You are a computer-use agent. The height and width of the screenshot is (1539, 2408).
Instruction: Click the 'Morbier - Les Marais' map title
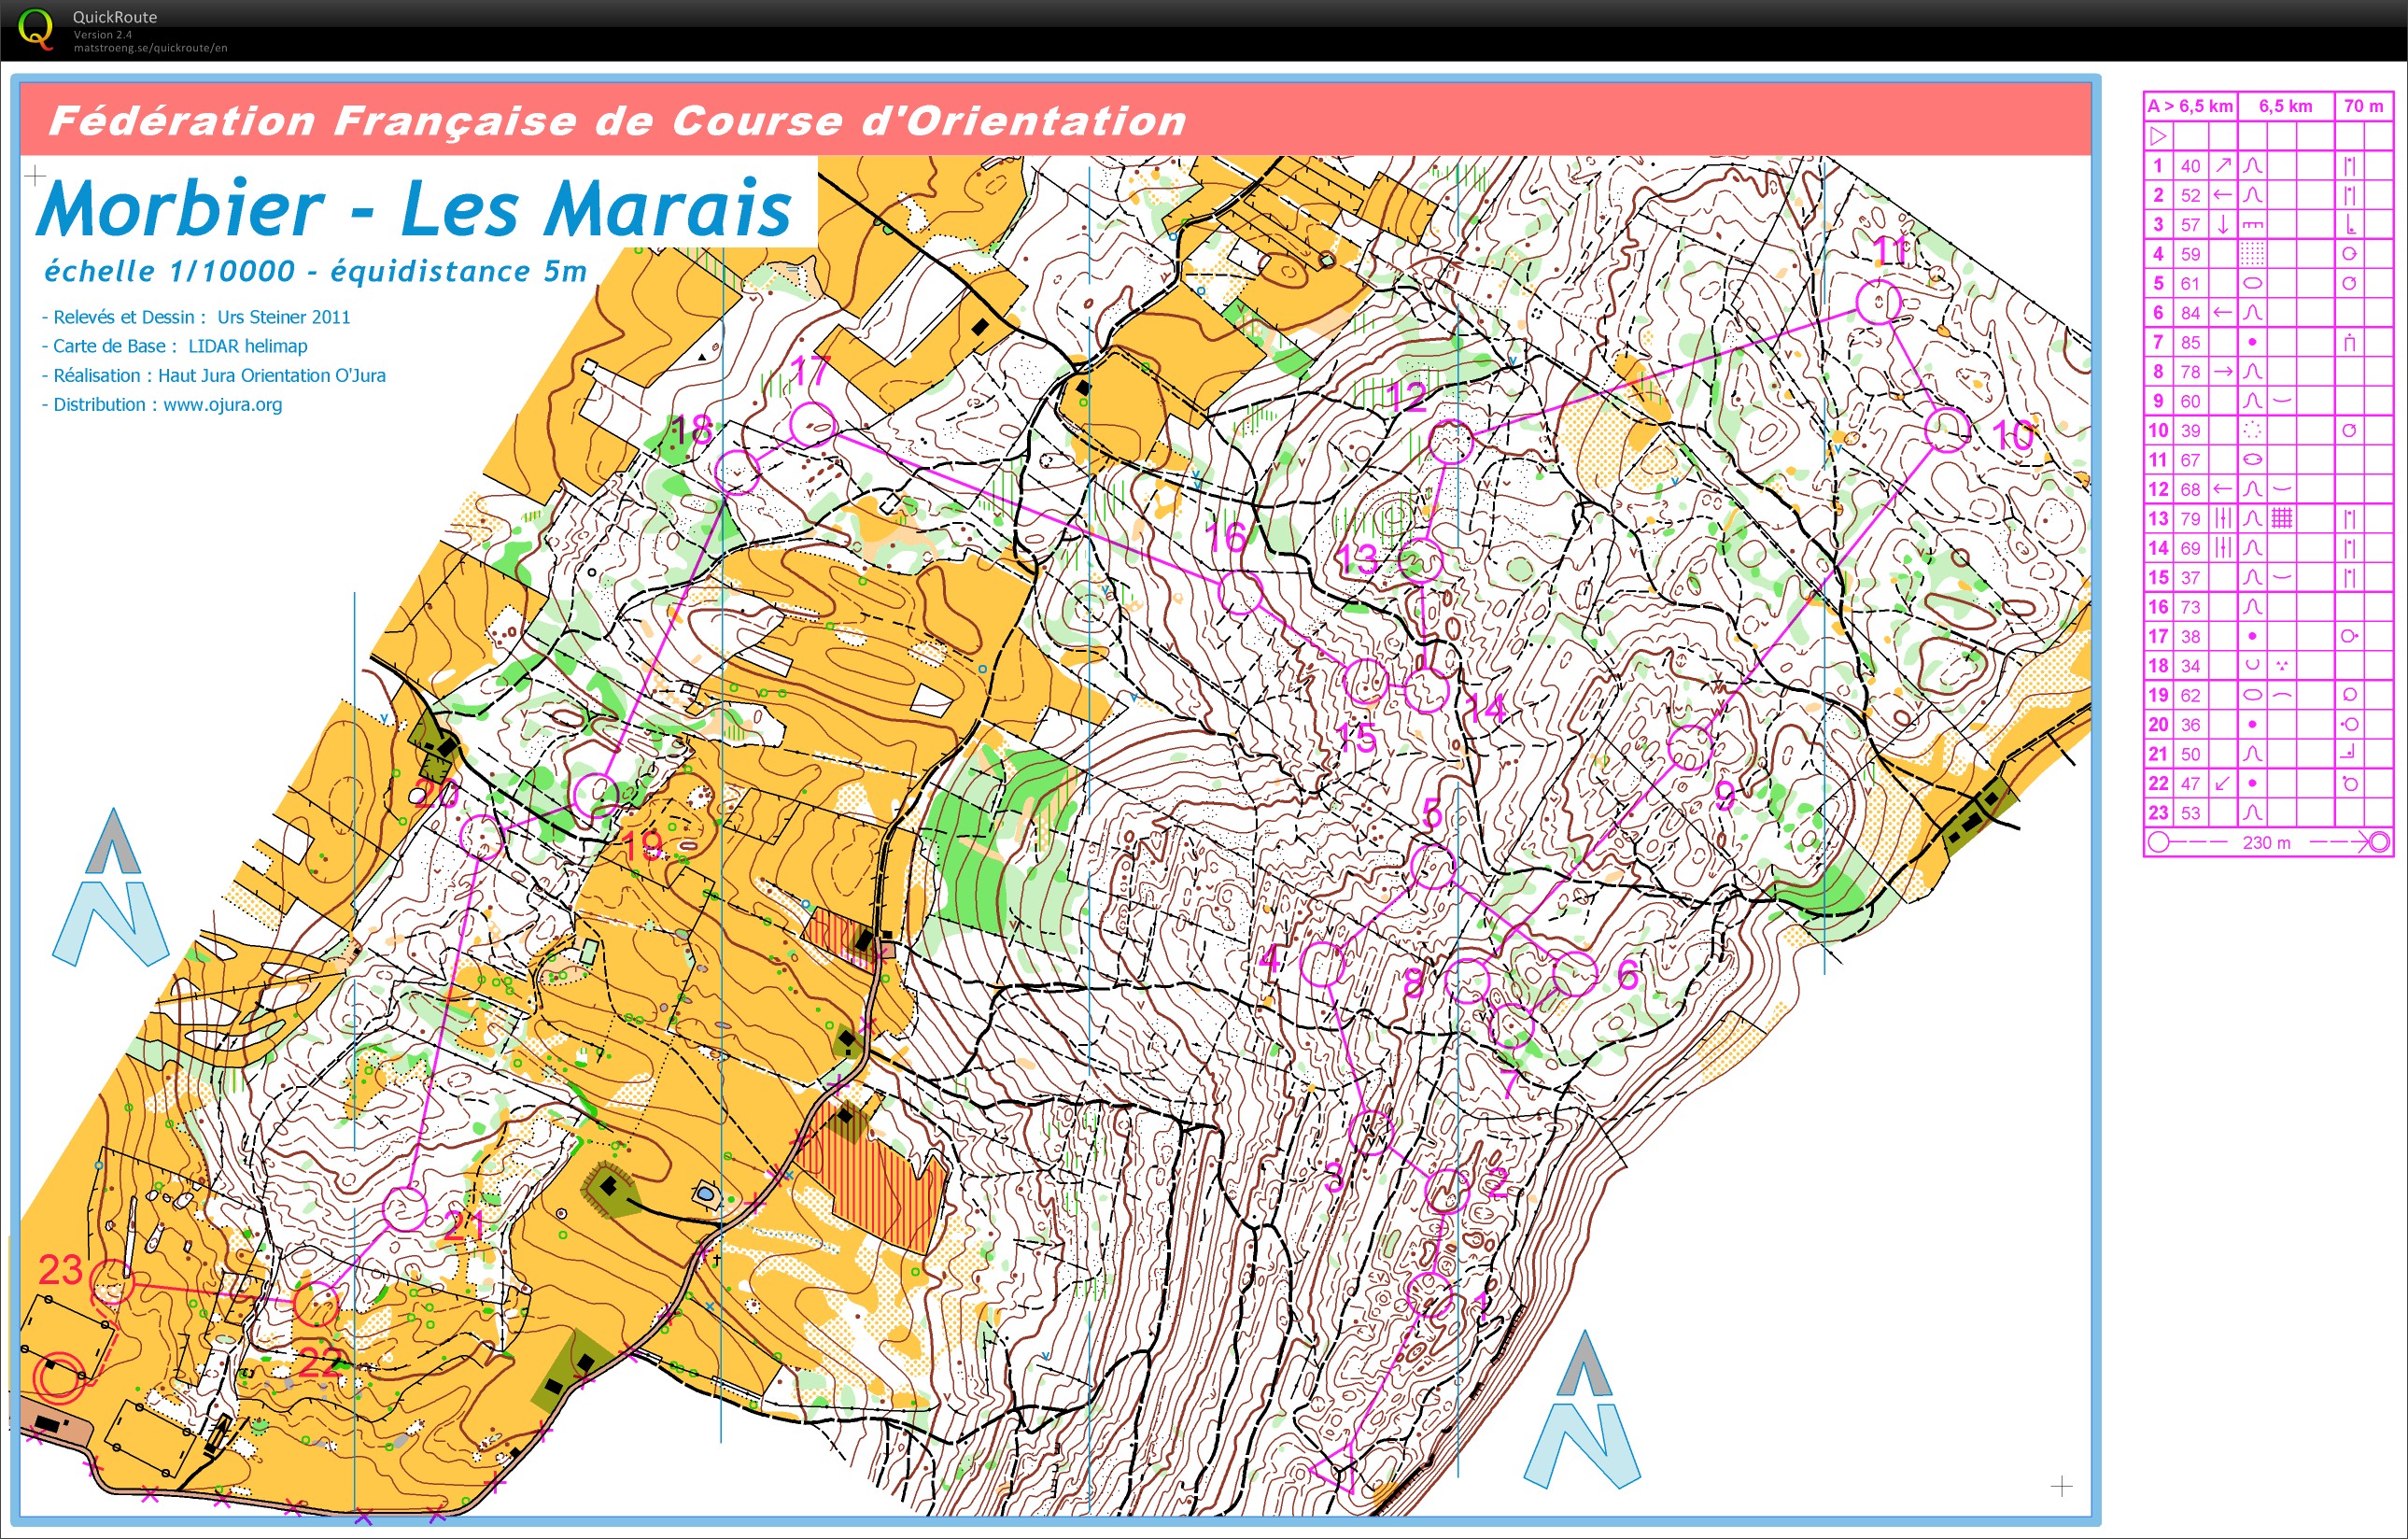[414, 208]
